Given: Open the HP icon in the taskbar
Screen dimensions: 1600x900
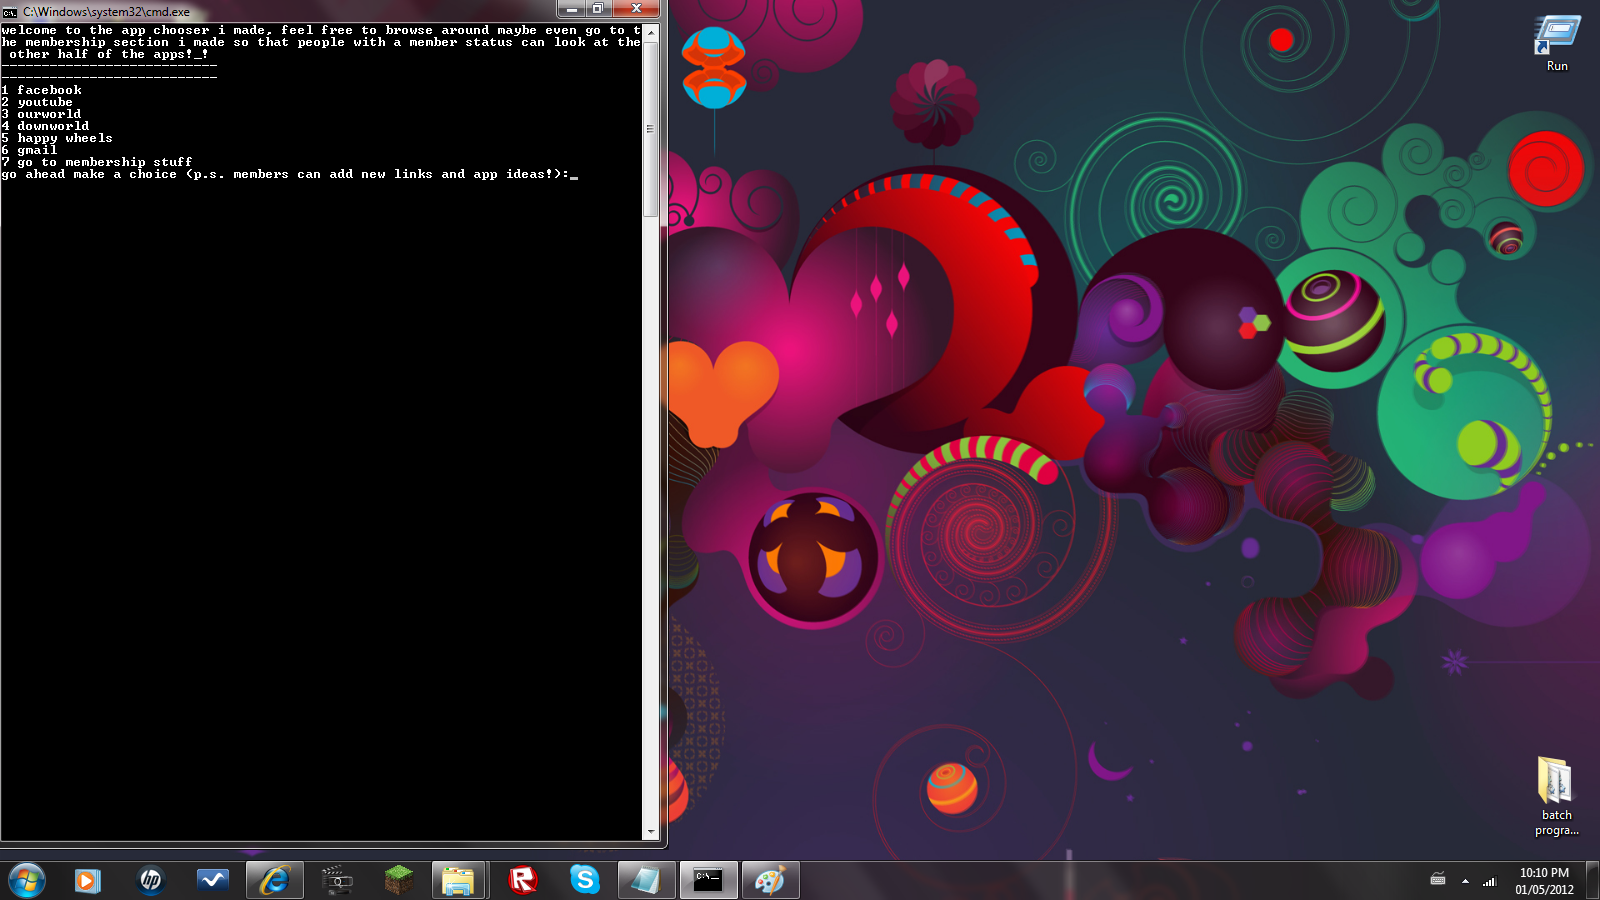Looking at the screenshot, I should [x=150, y=880].
